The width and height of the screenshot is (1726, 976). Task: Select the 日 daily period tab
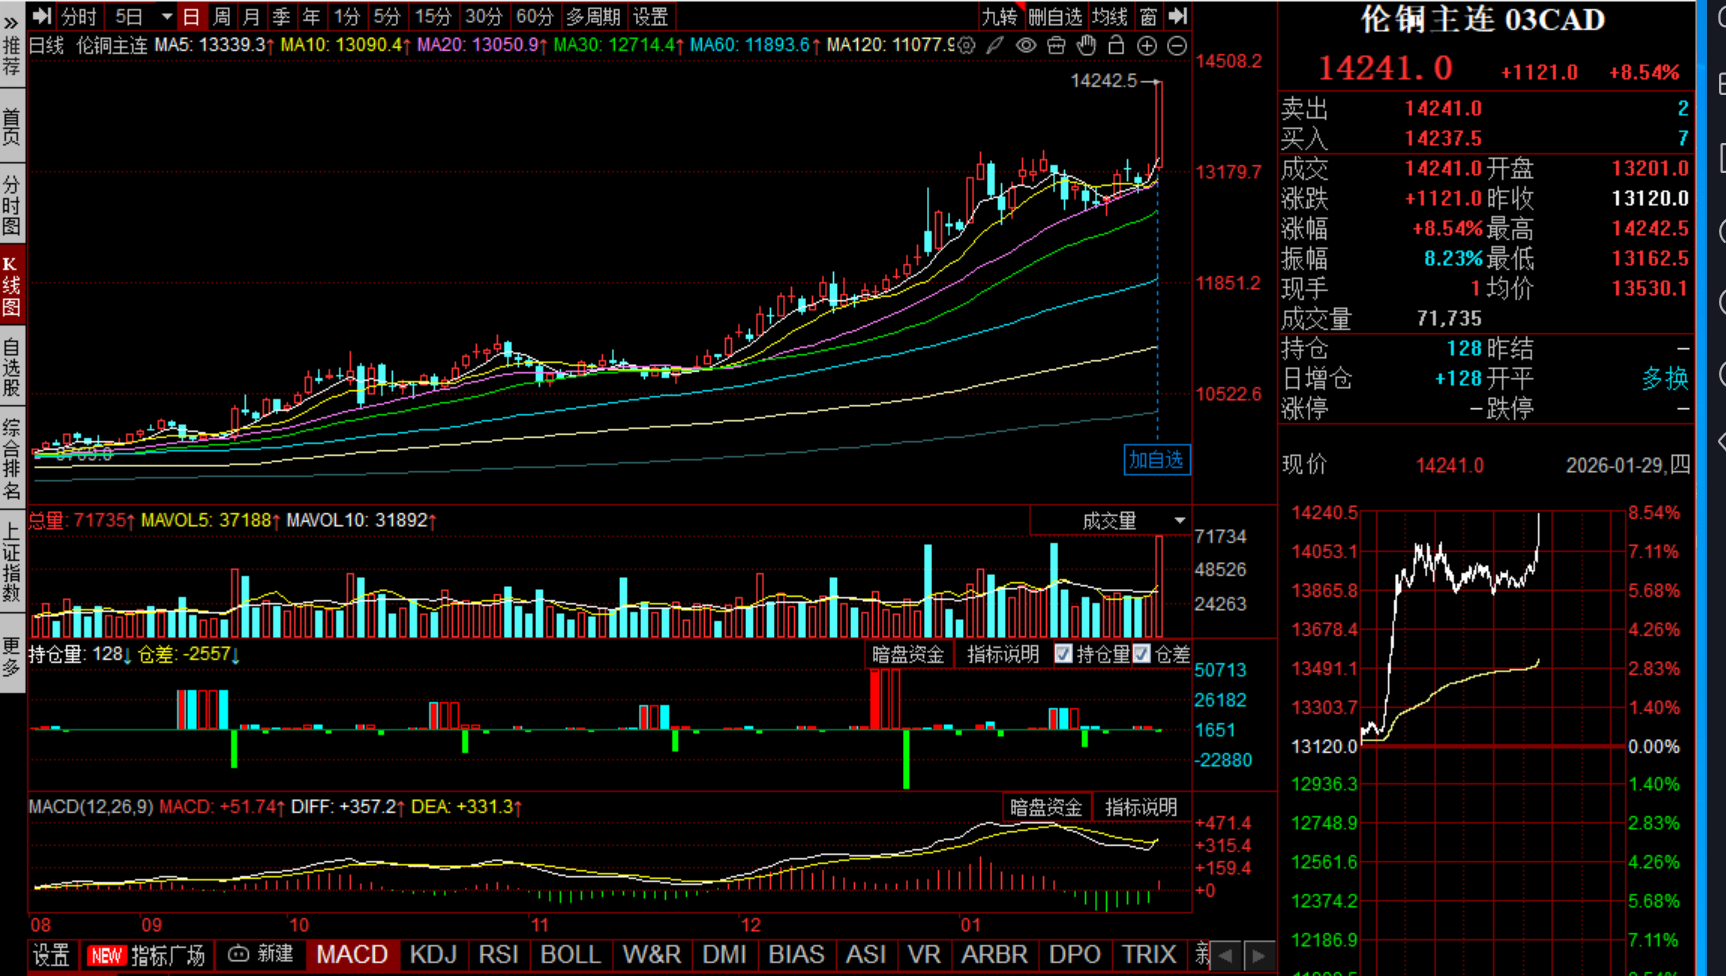[191, 17]
